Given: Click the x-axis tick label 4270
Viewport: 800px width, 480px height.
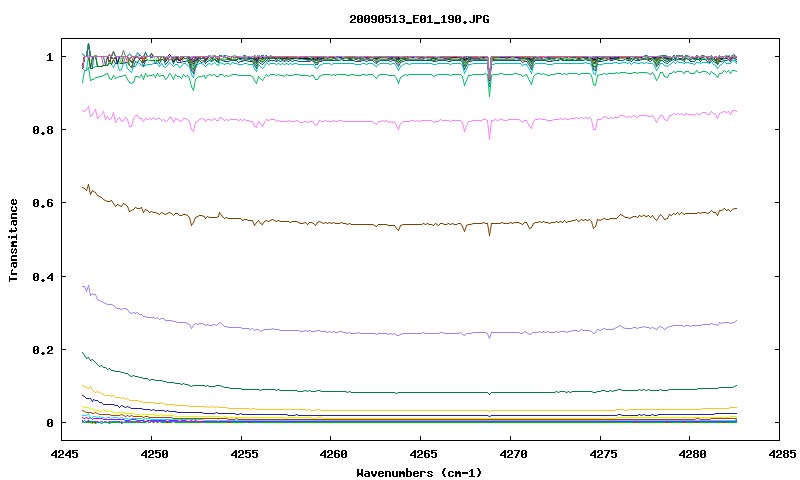Looking at the screenshot, I should tap(513, 454).
